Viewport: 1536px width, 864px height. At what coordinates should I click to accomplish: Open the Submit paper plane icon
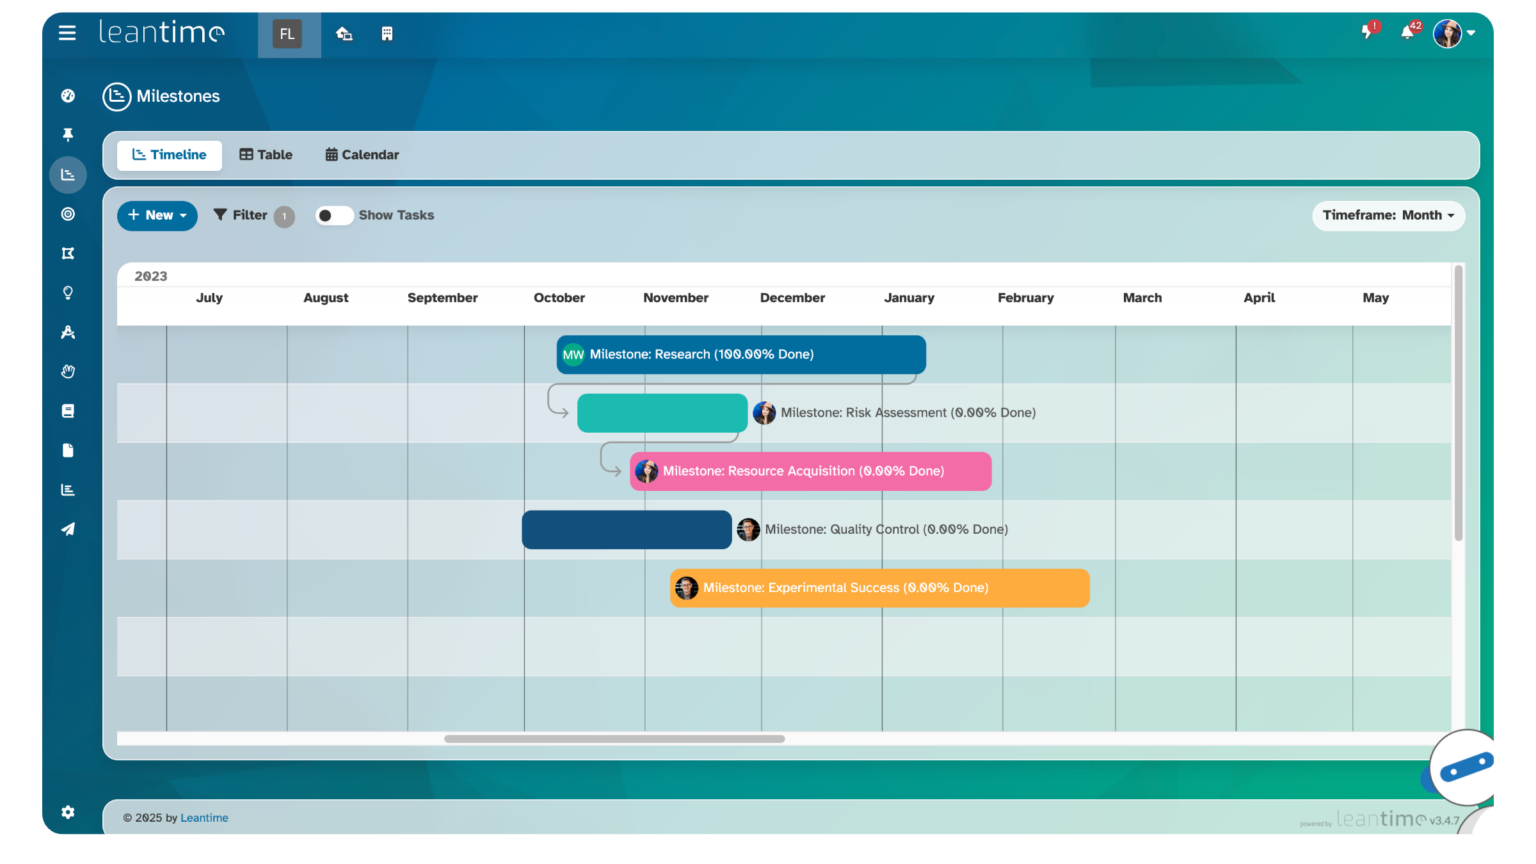(x=67, y=529)
